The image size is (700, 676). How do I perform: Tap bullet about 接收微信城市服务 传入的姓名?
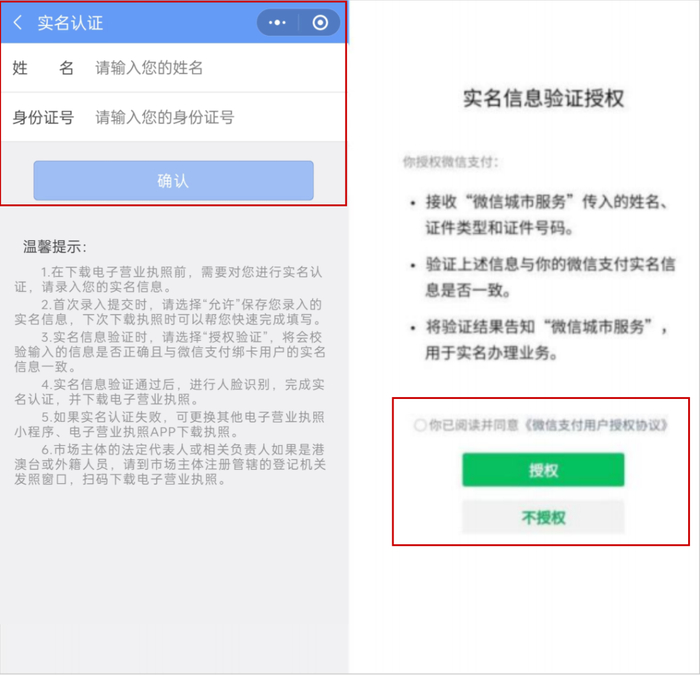[x=547, y=215]
